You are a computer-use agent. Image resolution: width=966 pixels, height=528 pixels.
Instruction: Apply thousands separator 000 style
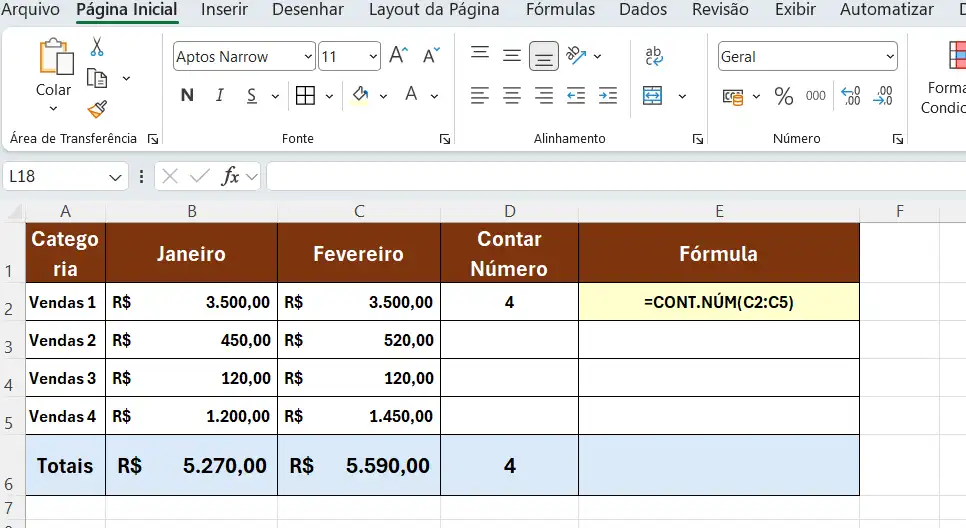[816, 96]
